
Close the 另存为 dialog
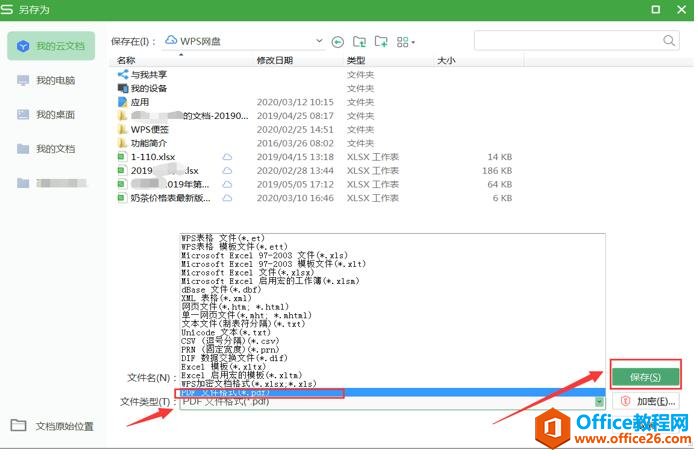pyautogui.click(x=681, y=9)
